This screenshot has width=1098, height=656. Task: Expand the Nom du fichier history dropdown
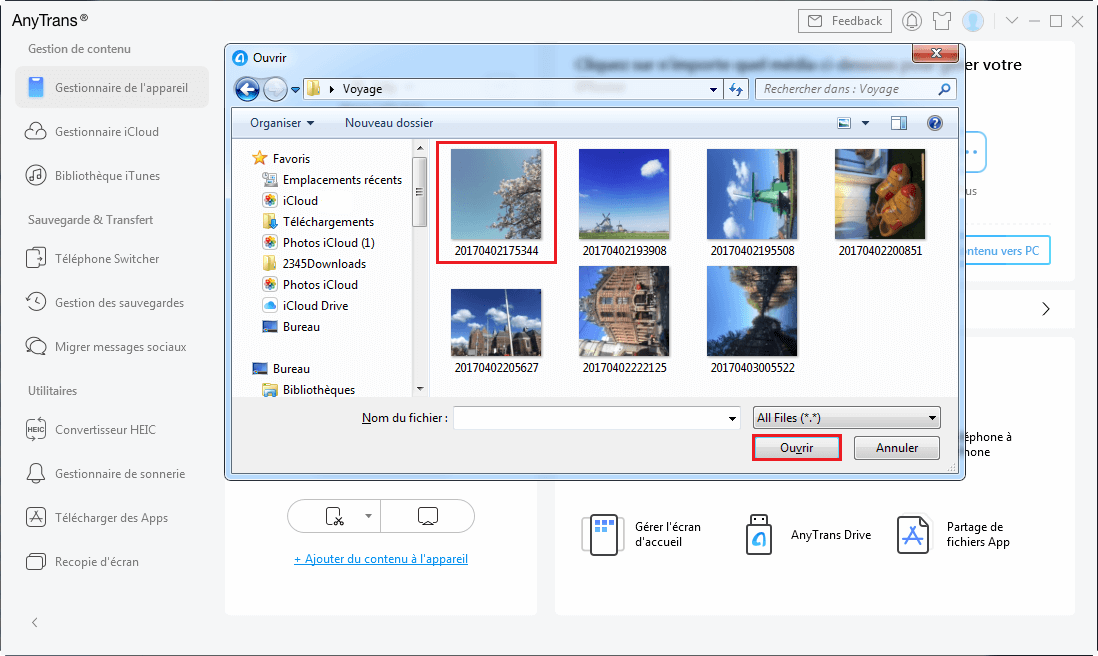tap(732, 419)
